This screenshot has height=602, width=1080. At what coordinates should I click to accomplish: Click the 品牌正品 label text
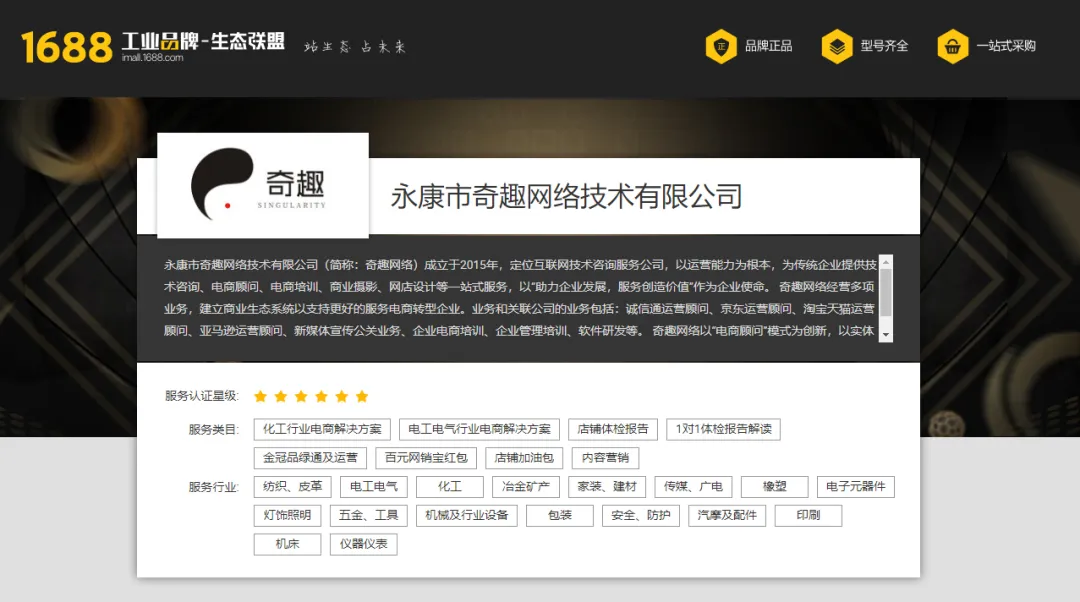coord(769,46)
